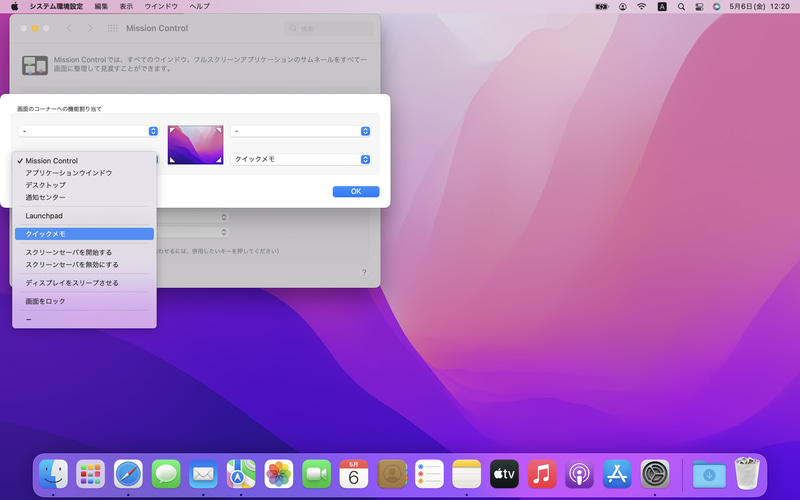Image resolution: width=800 pixels, height=500 pixels.
Task: Click the desktop preview thumbnail in dialog
Action: point(195,145)
